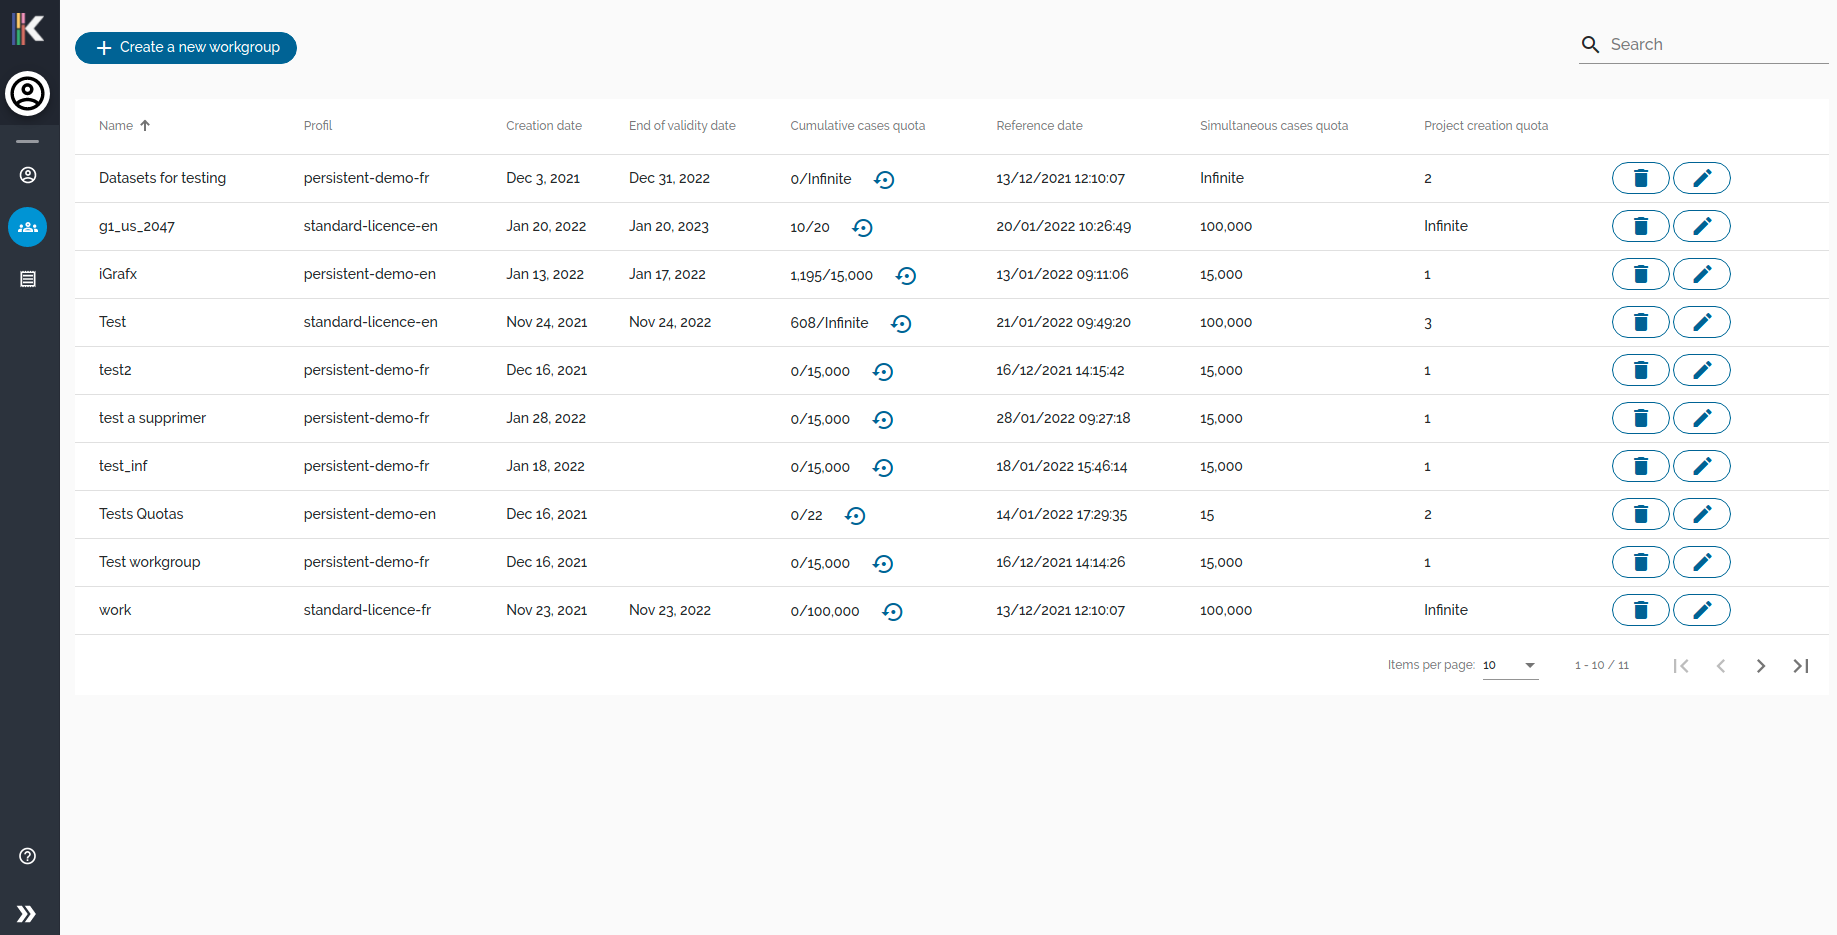Delete work workgroup
Viewport: 1837px width, 935px height.
tap(1641, 610)
